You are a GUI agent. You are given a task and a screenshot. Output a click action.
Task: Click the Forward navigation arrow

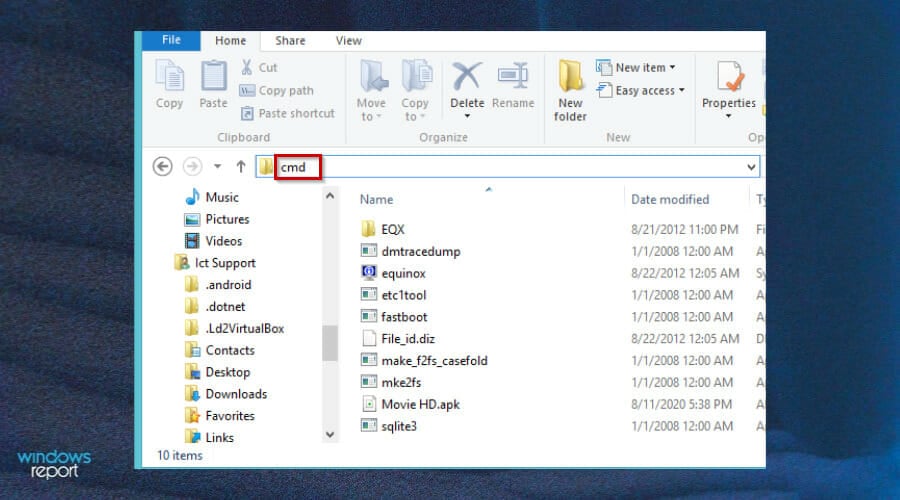click(x=192, y=166)
